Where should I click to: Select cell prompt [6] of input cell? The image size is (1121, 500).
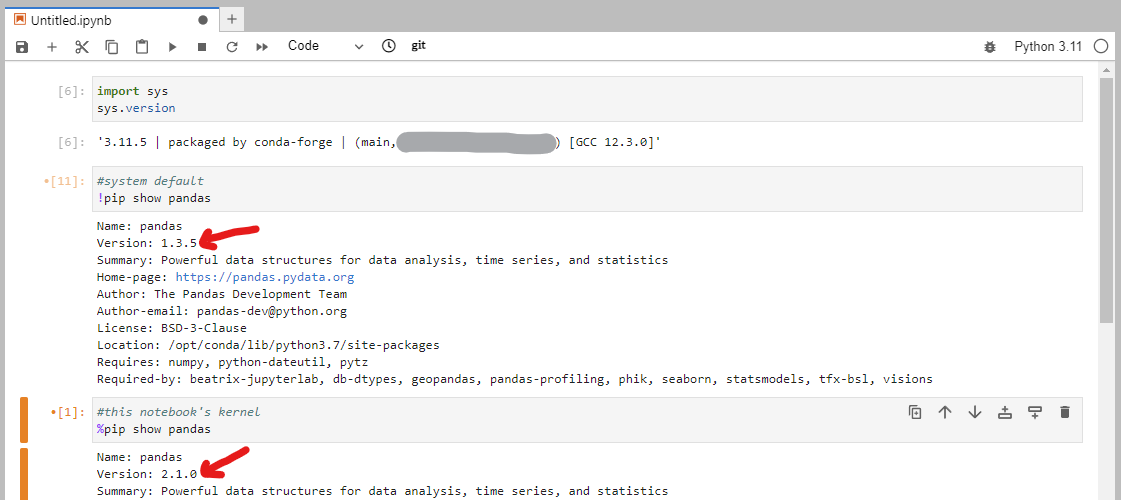(x=71, y=92)
